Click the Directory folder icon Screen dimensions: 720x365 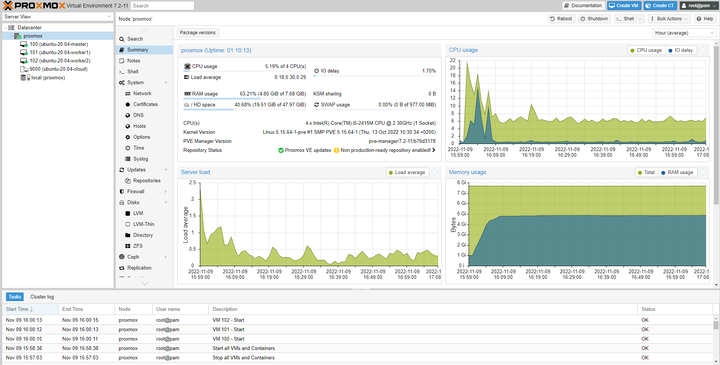tap(128, 235)
